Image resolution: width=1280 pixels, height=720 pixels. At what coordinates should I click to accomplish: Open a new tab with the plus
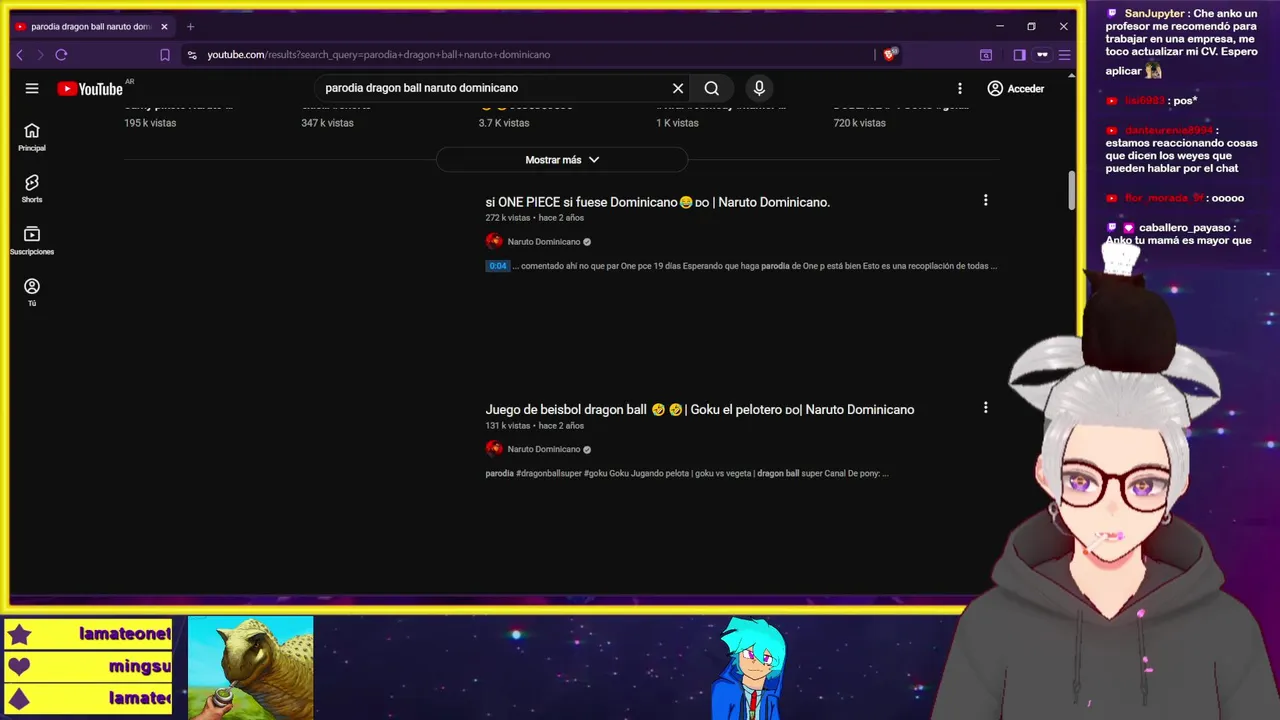tap(190, 26)
